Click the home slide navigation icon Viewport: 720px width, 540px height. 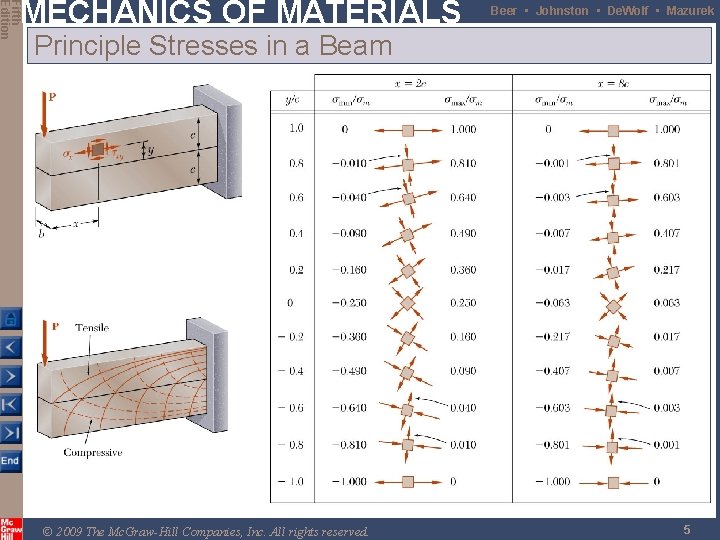pos(11,319)
